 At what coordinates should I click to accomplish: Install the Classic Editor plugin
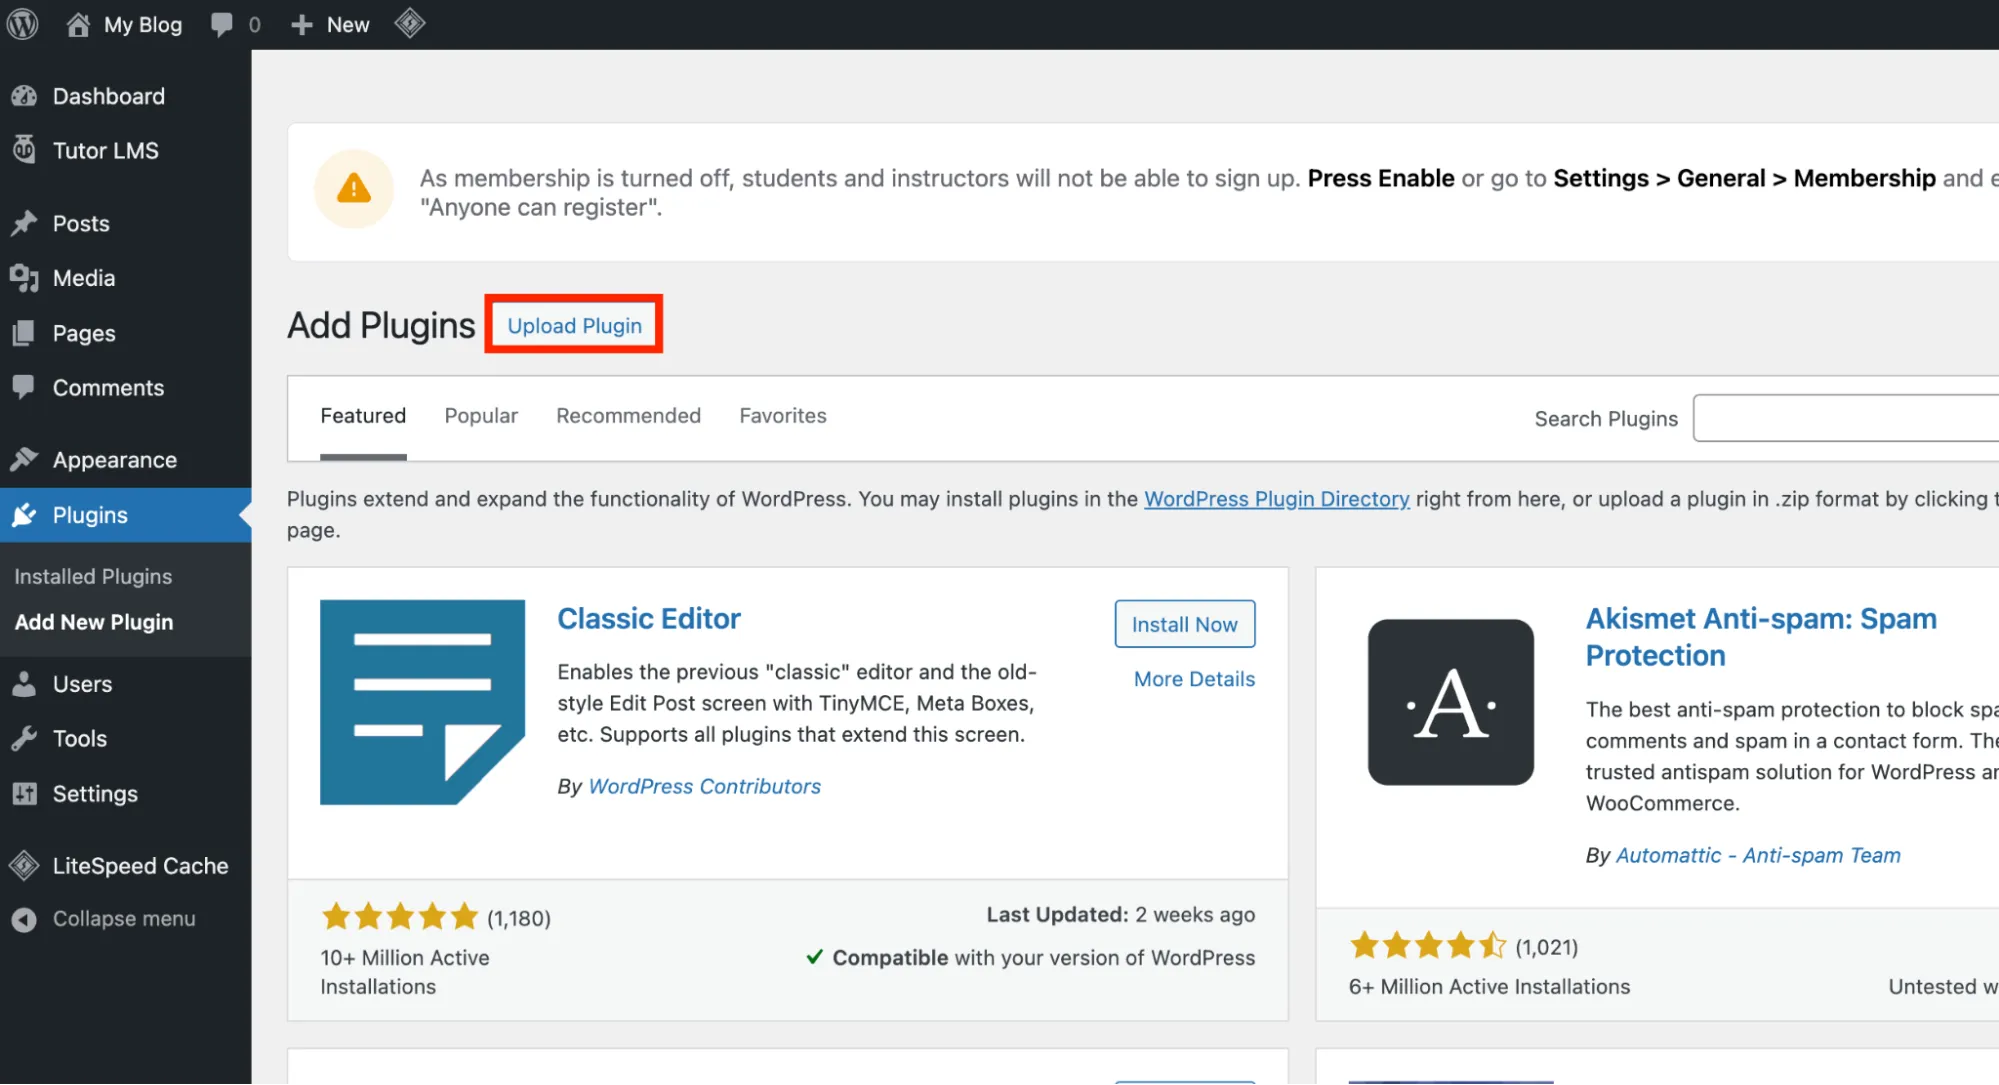[1184, 624]
